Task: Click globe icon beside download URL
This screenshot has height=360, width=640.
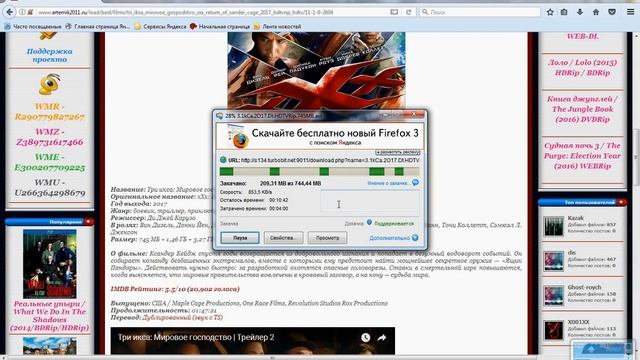Action: [x=223, y=160]
